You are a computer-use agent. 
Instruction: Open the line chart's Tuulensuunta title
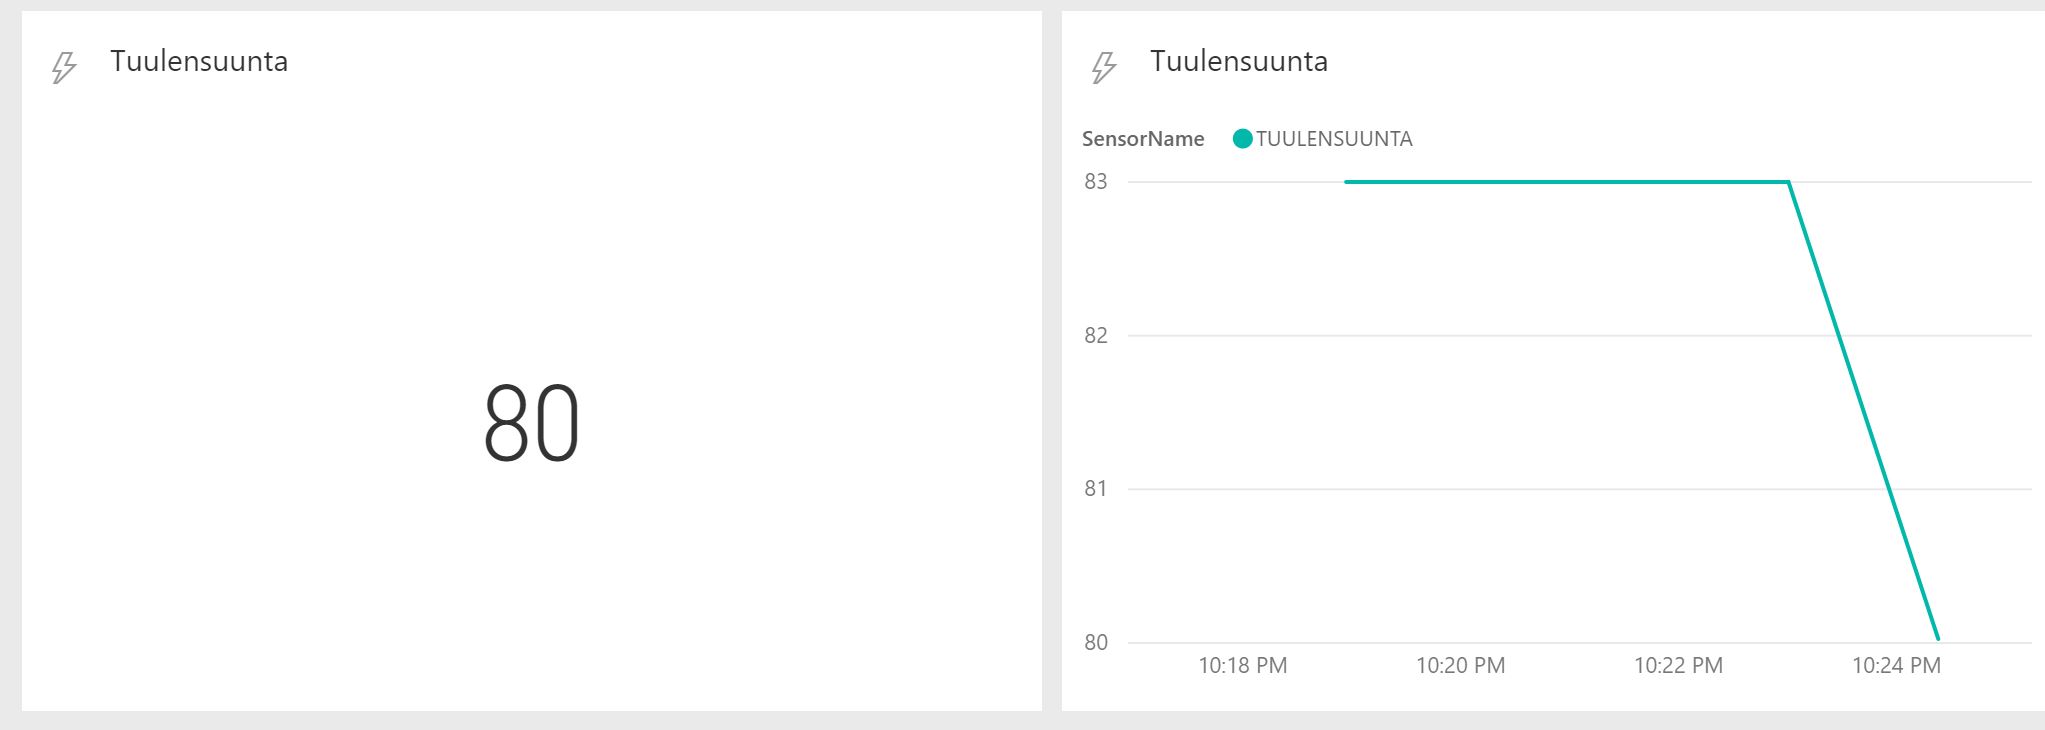(x=1239, y=61)
